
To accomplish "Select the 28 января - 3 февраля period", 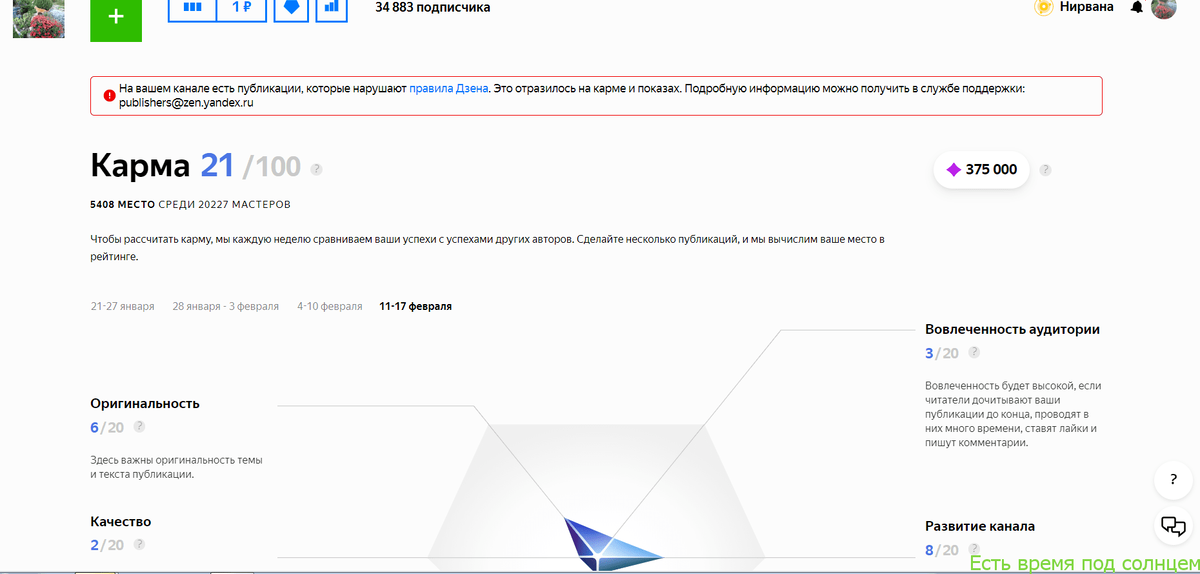I will pos(225,306).
